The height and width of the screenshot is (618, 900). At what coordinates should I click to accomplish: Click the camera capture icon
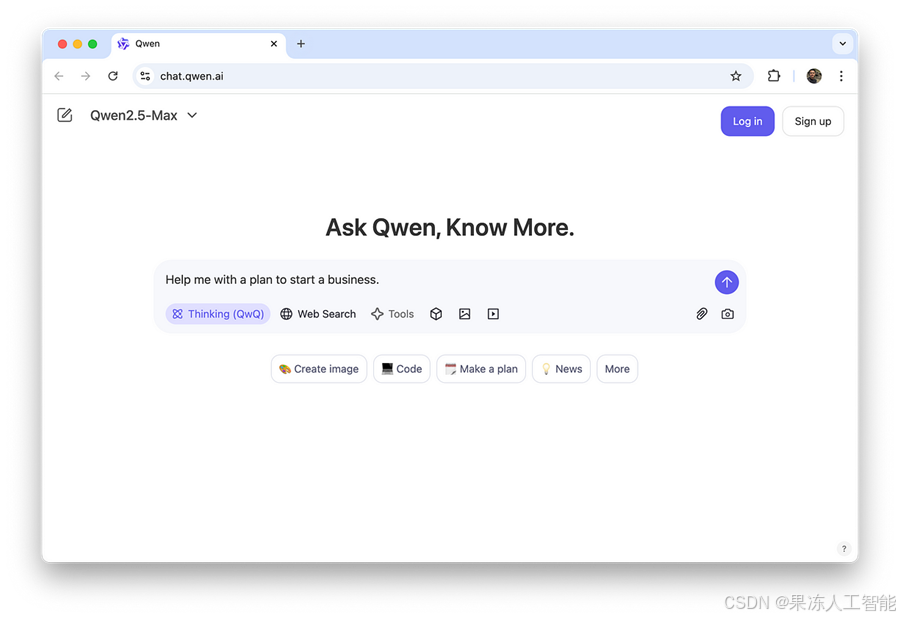tap(727, 314)
